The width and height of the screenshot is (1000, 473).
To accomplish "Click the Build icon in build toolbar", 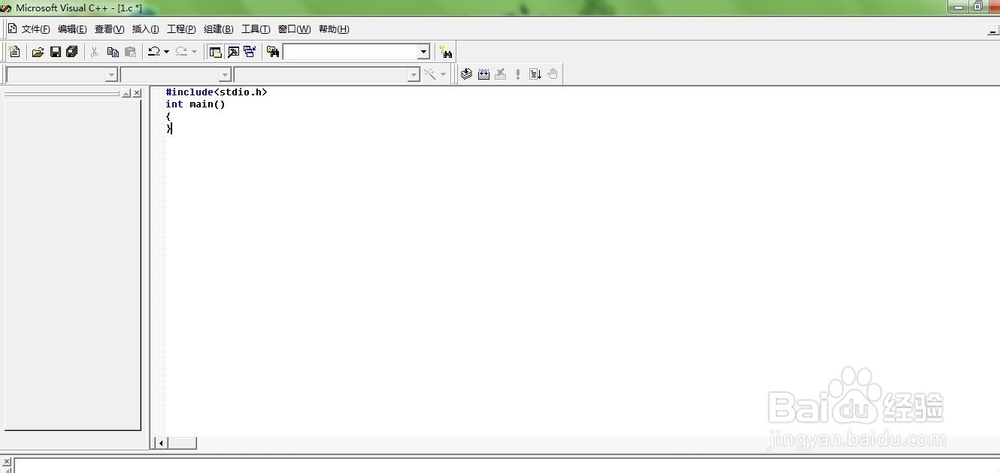I will pos(483,74).
